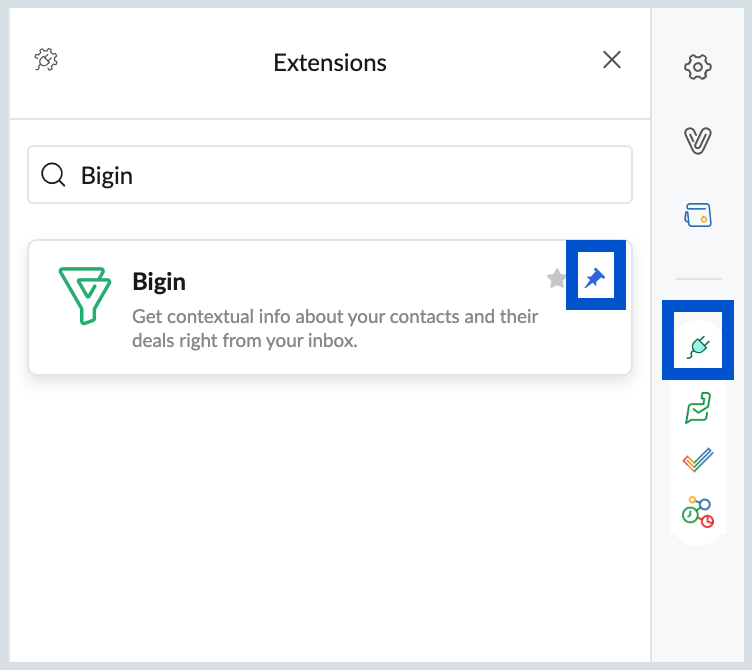
Task: Open the sidebar Settings gear
Action: 698,67
